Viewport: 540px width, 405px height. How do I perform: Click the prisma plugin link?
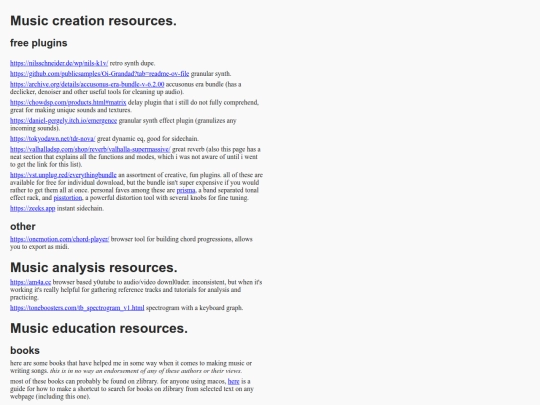pyautogui.click(x=186, y=190)
